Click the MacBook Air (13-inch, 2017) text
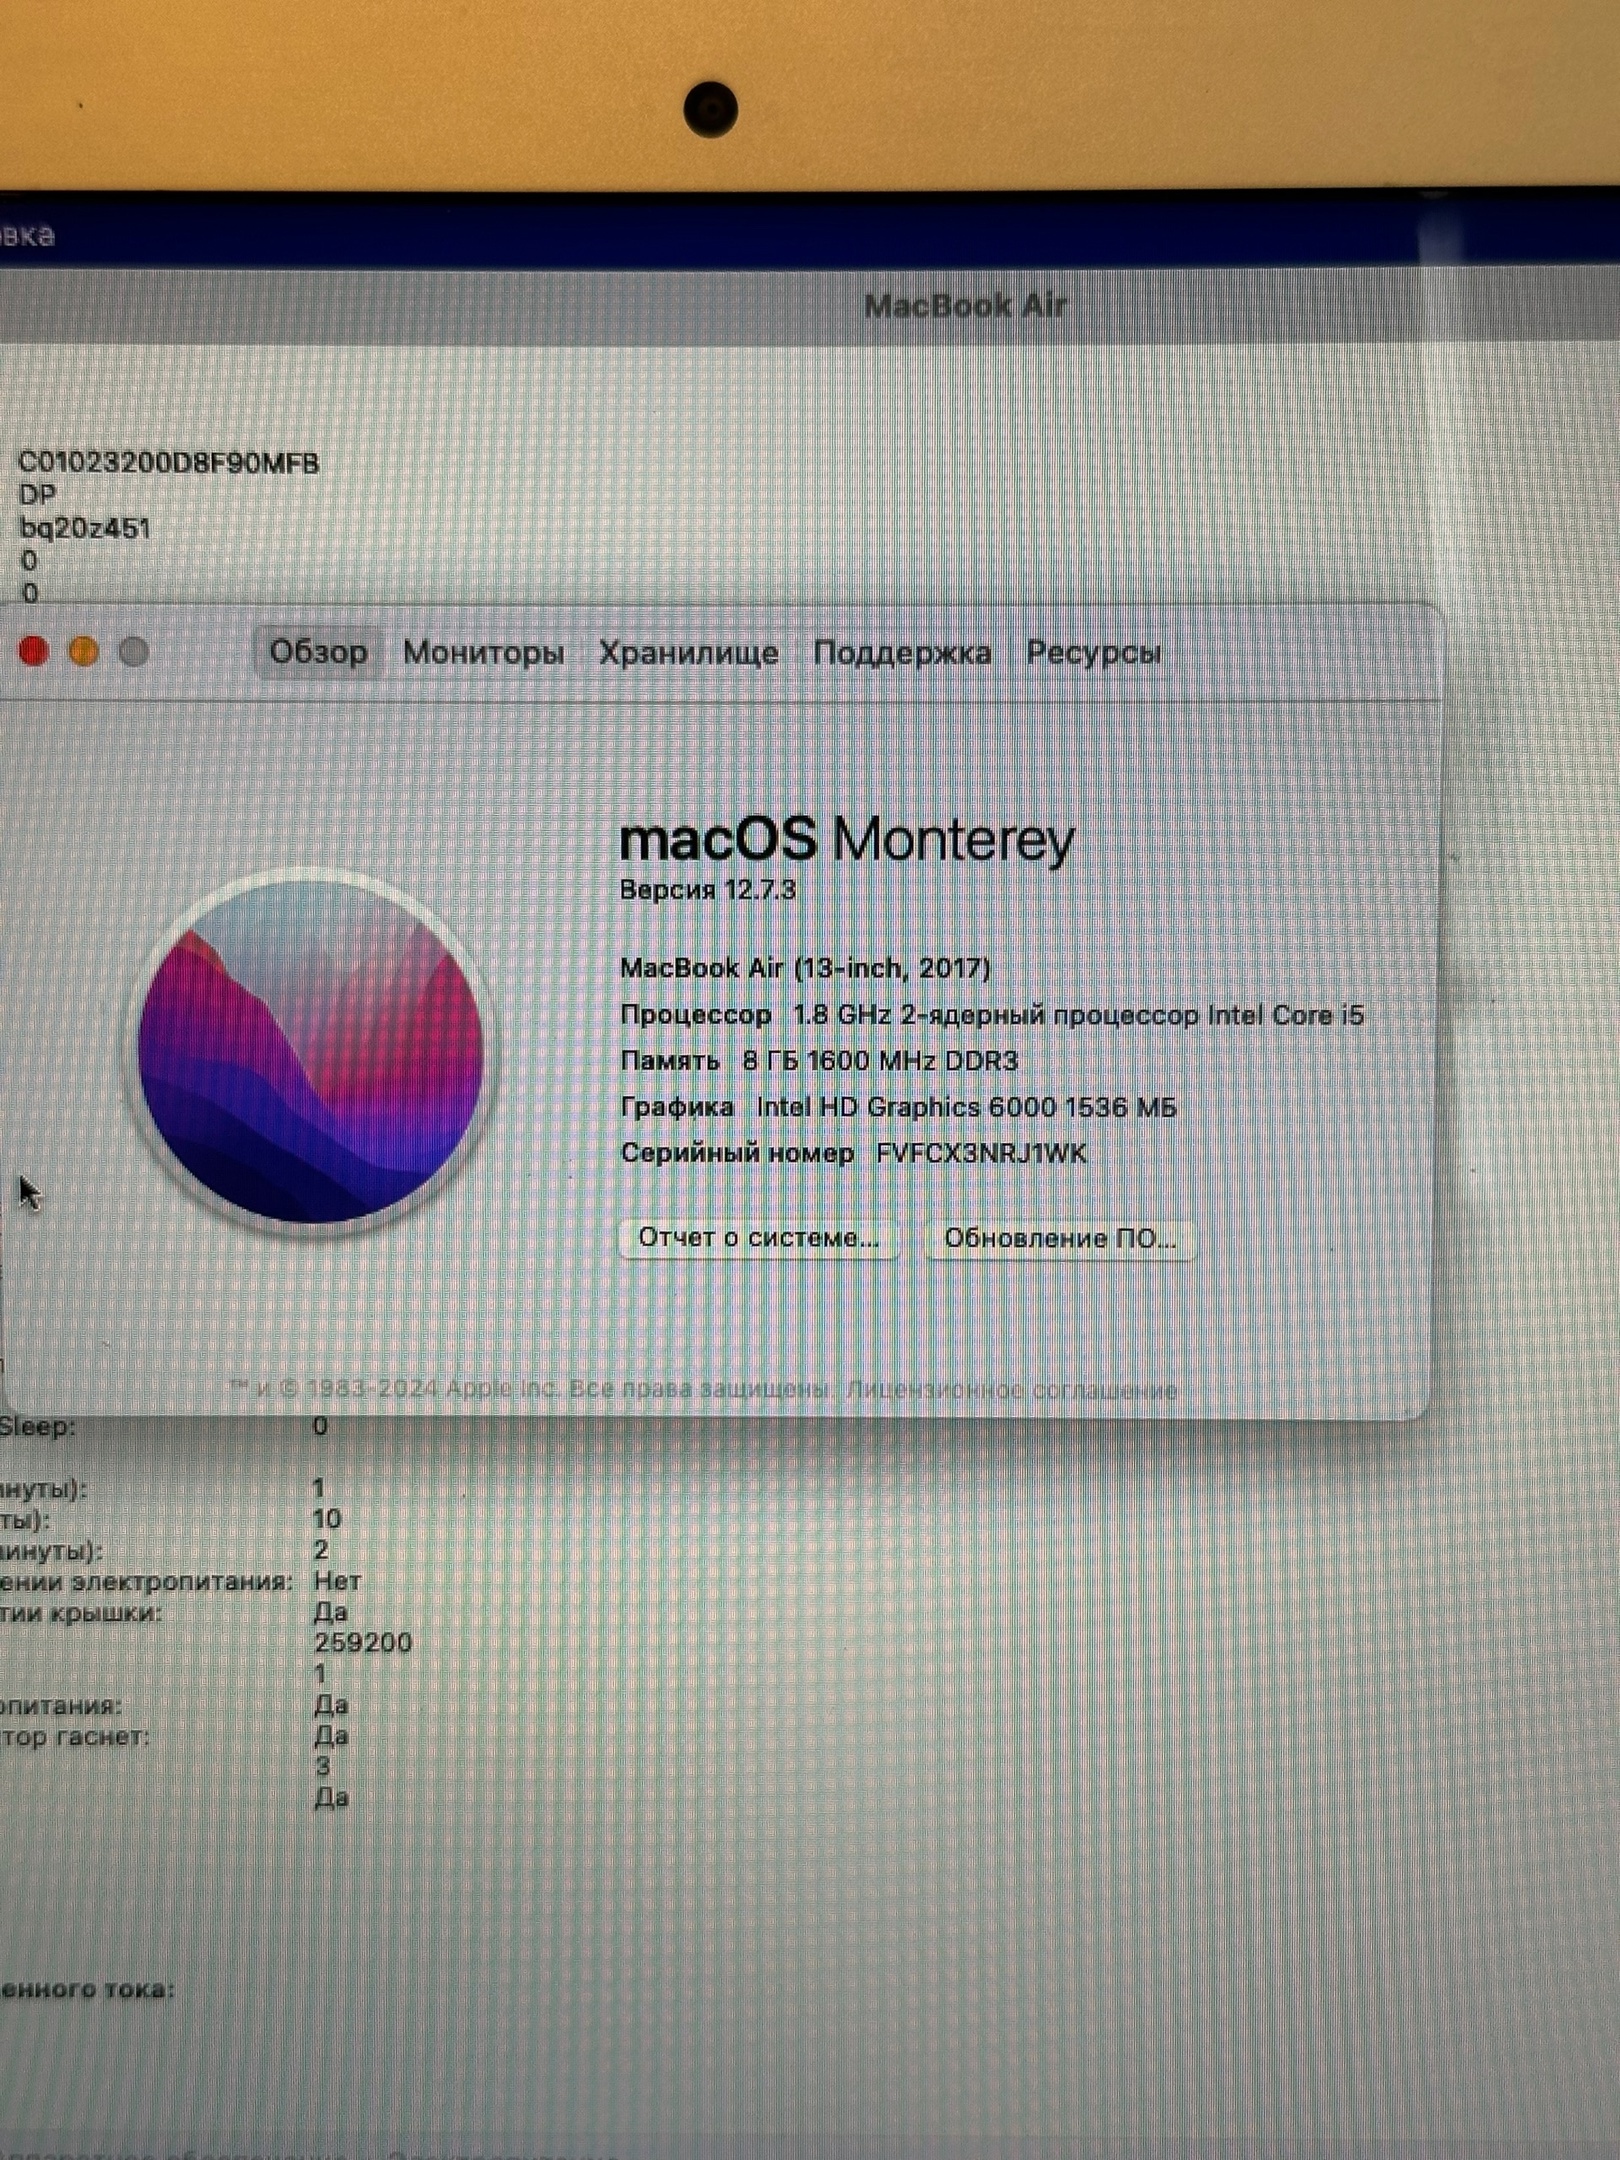The width and height of the screenshot is (1620, 2160). pos(805,968)
